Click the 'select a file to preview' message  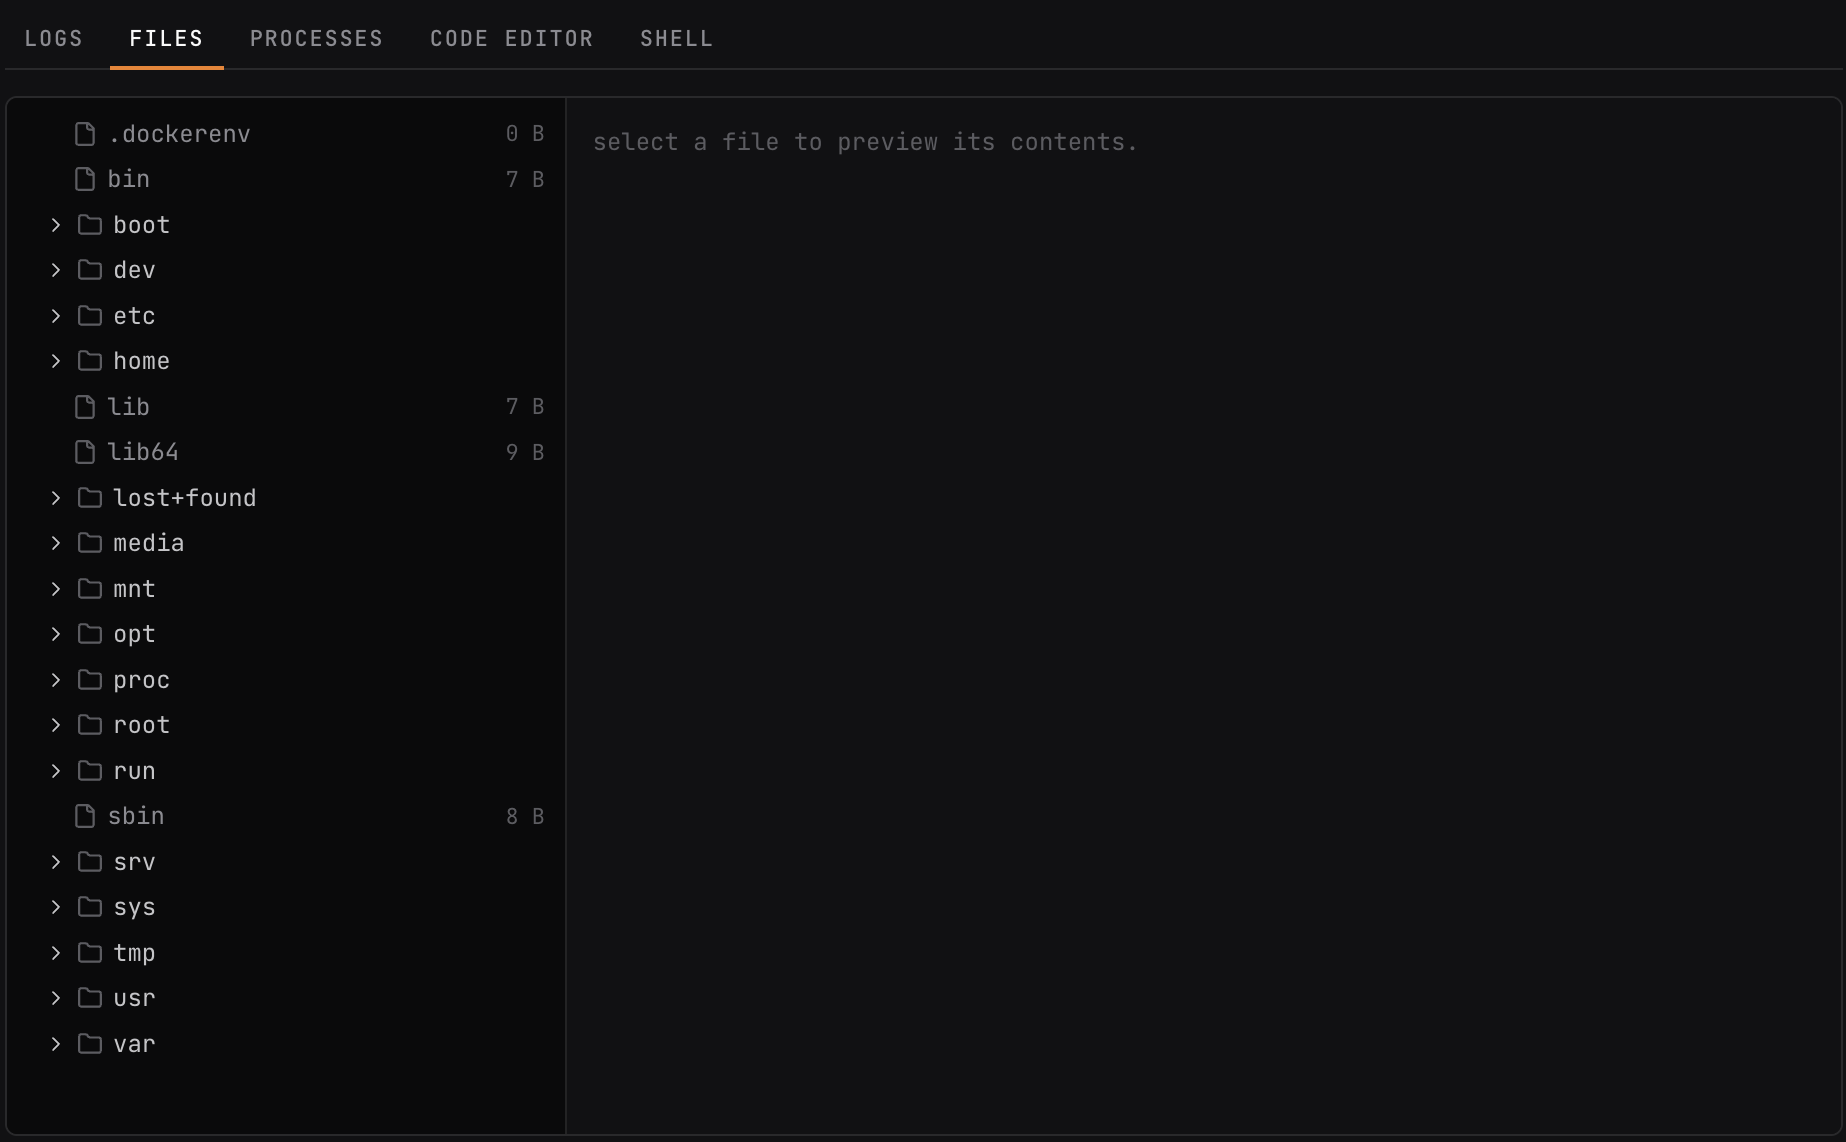865,142
